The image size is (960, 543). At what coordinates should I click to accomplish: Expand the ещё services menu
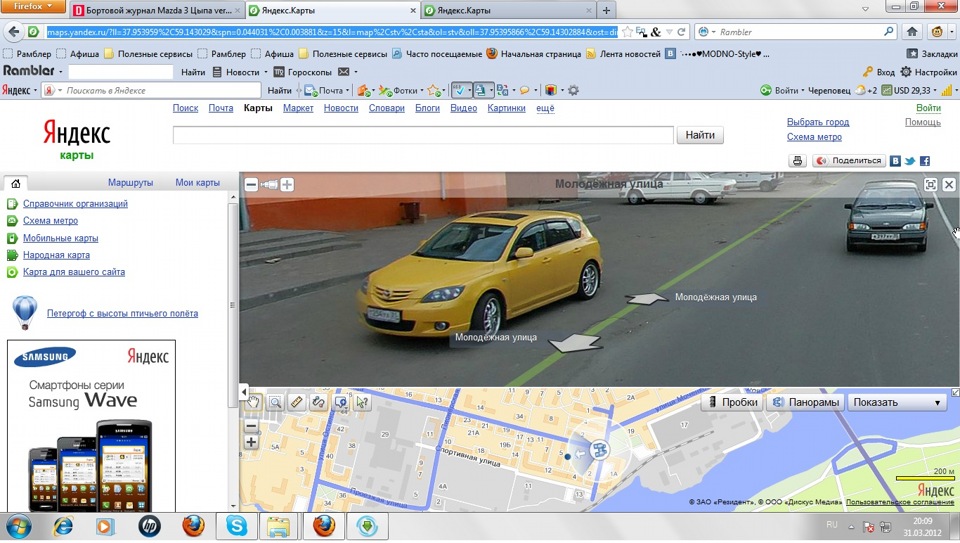coord(545,108)
